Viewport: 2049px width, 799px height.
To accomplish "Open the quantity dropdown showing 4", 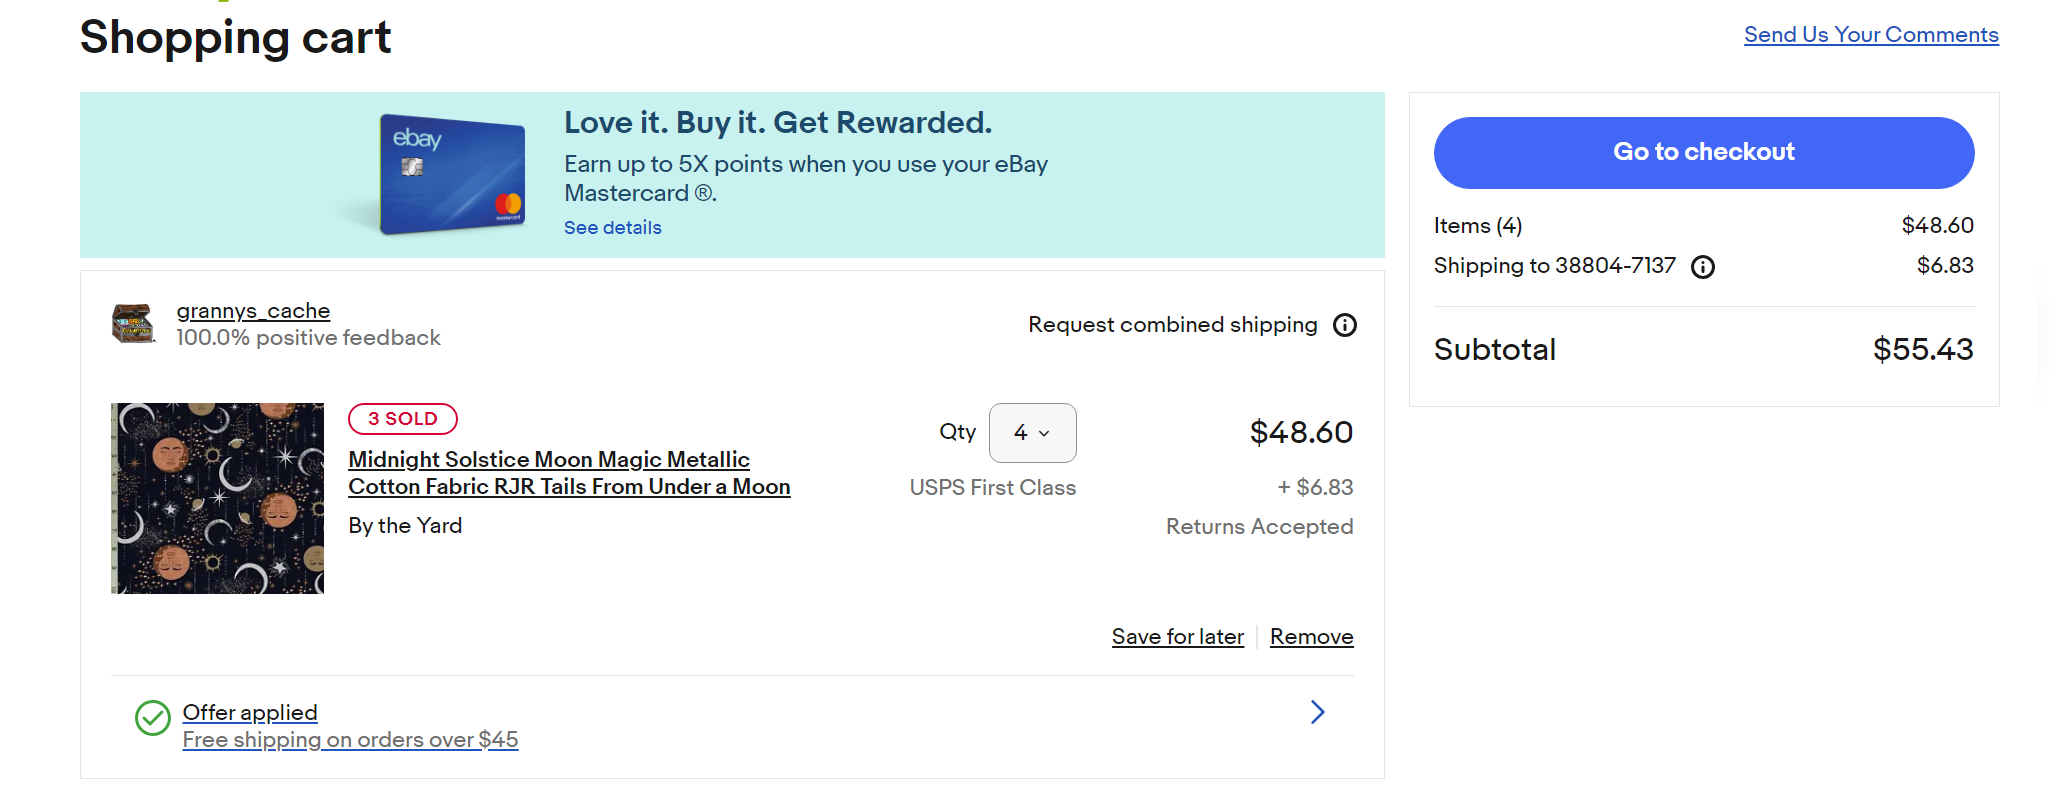I will click(1032, 433).
